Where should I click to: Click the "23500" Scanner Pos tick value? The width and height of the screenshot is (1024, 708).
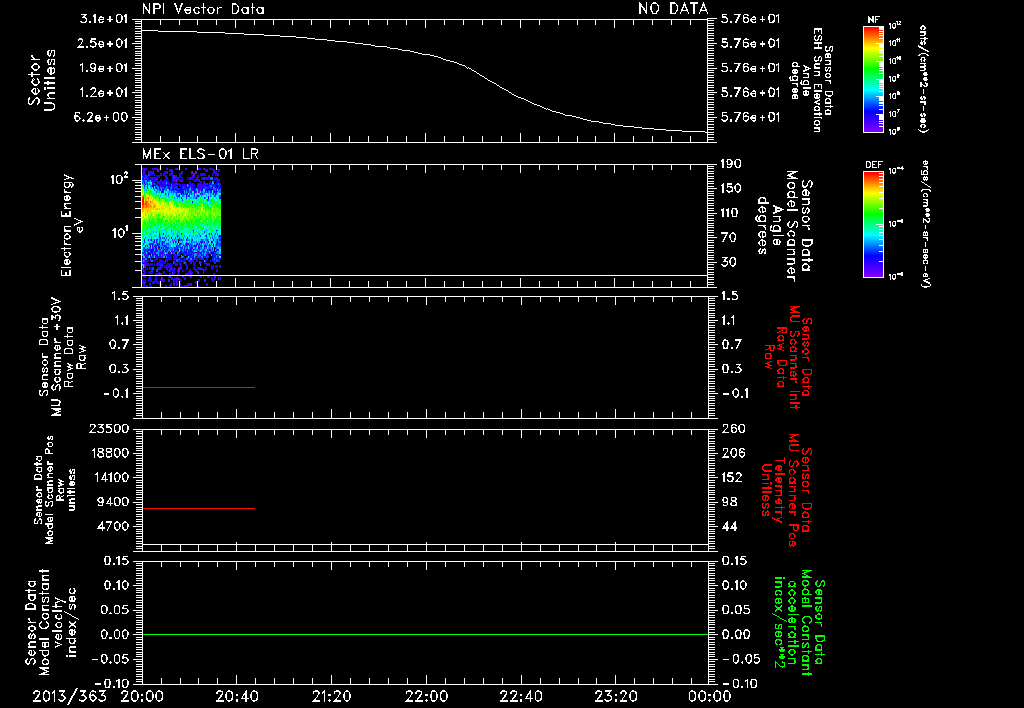[x=108, y=428]
